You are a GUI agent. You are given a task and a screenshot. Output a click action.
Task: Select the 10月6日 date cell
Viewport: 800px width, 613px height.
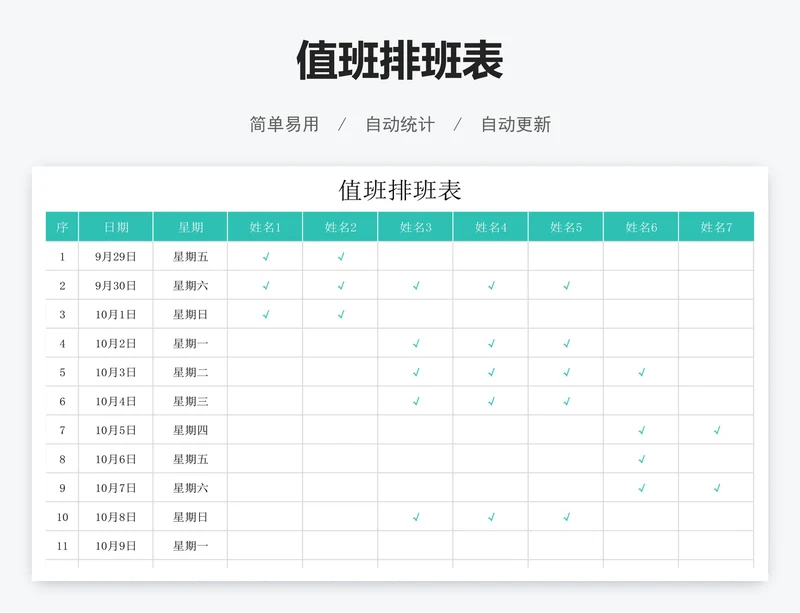pyautogui.click(x=116, y=459)
